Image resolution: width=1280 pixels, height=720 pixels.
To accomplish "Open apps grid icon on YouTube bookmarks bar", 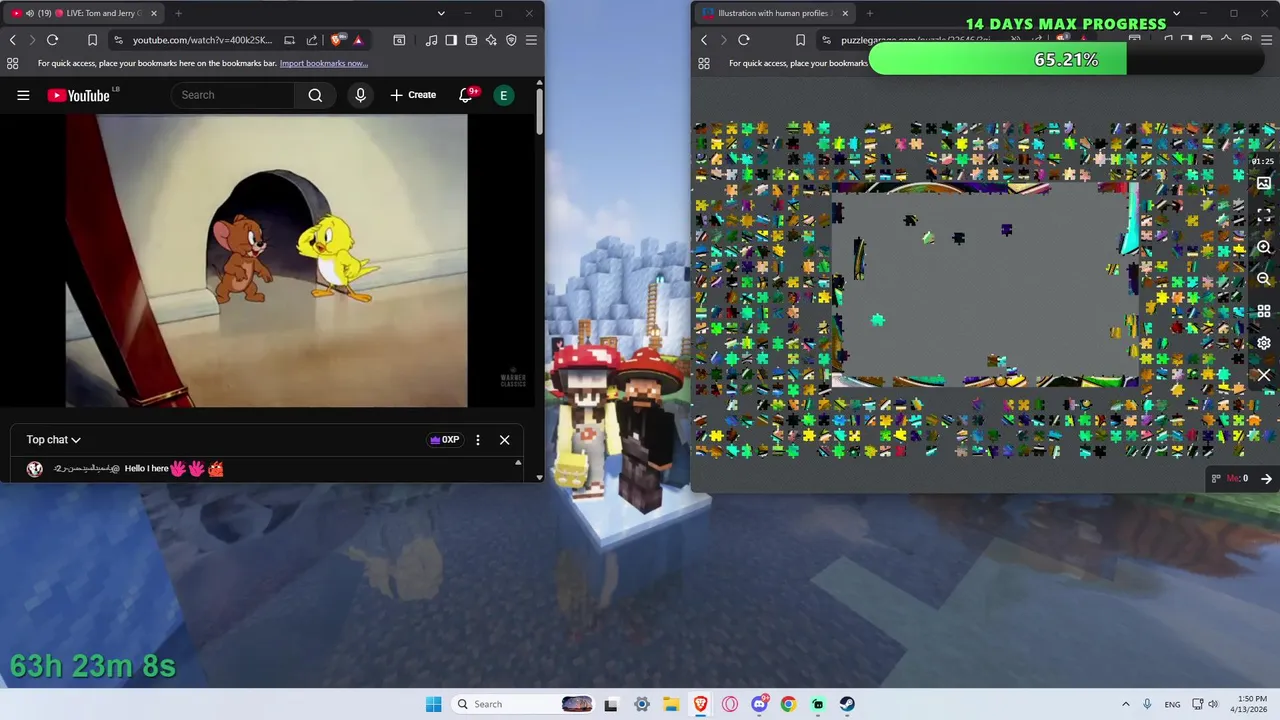I will point(12,63).
